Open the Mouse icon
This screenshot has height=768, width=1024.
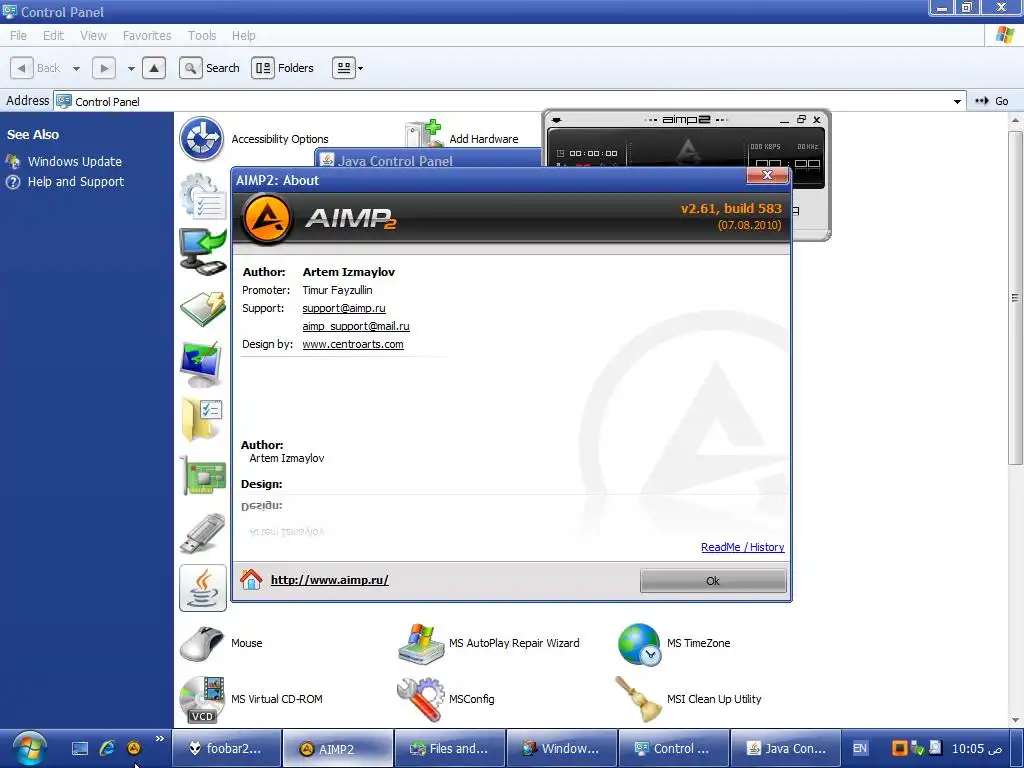202,643
